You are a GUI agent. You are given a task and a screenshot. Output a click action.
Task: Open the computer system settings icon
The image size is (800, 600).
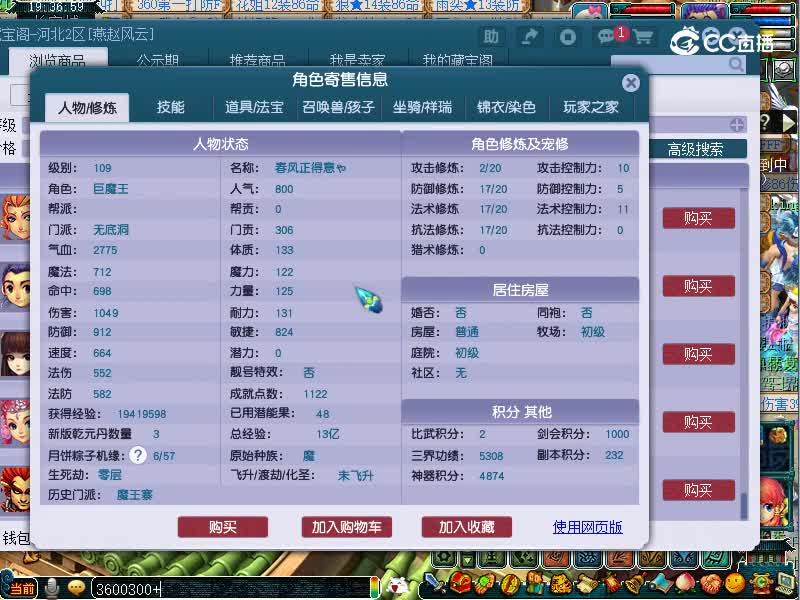(x=786, y=584)
